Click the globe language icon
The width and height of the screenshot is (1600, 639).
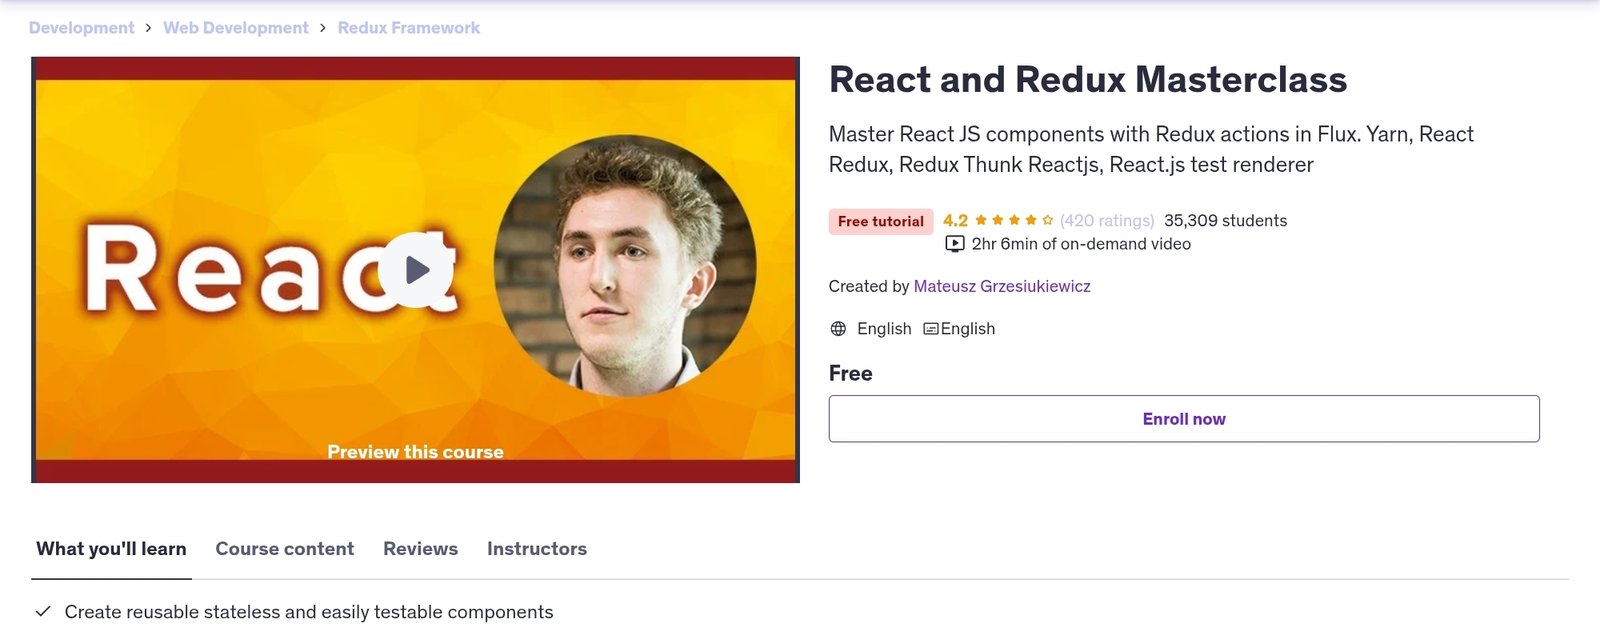pyautogui.click(x=838, y=329)
